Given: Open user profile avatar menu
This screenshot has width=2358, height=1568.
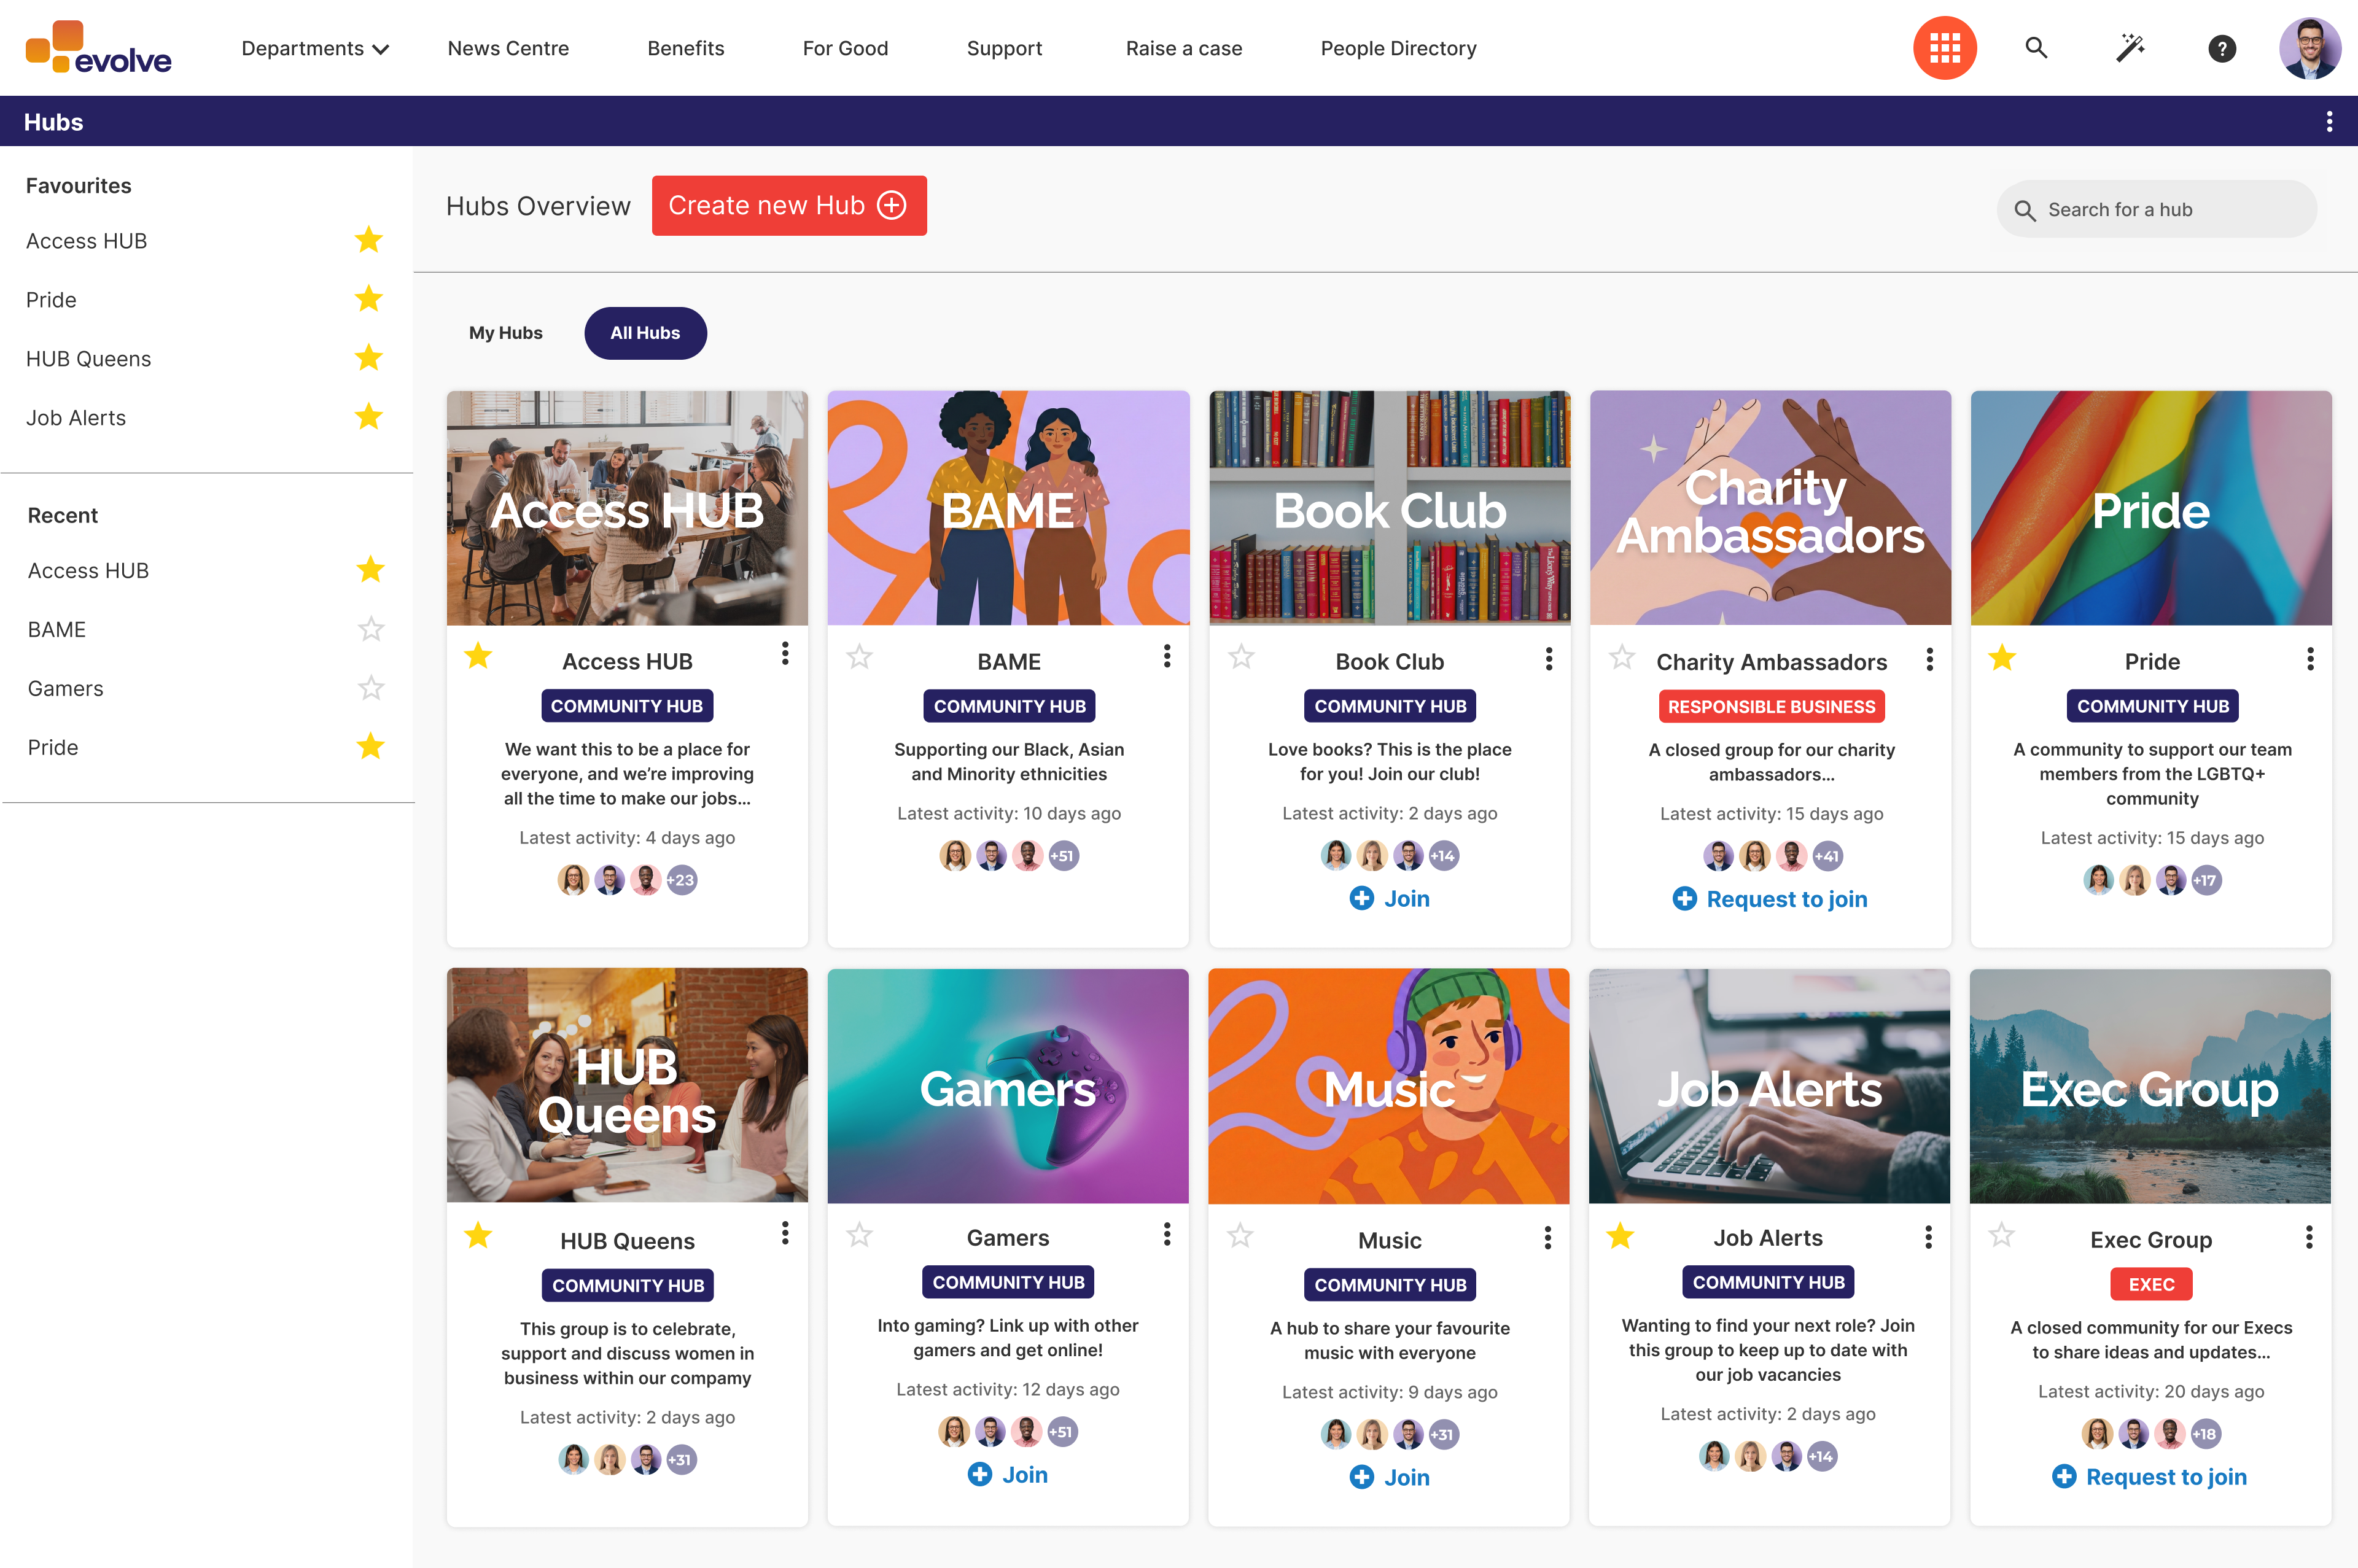Looking at the screenshot, I should [2309, 48].
